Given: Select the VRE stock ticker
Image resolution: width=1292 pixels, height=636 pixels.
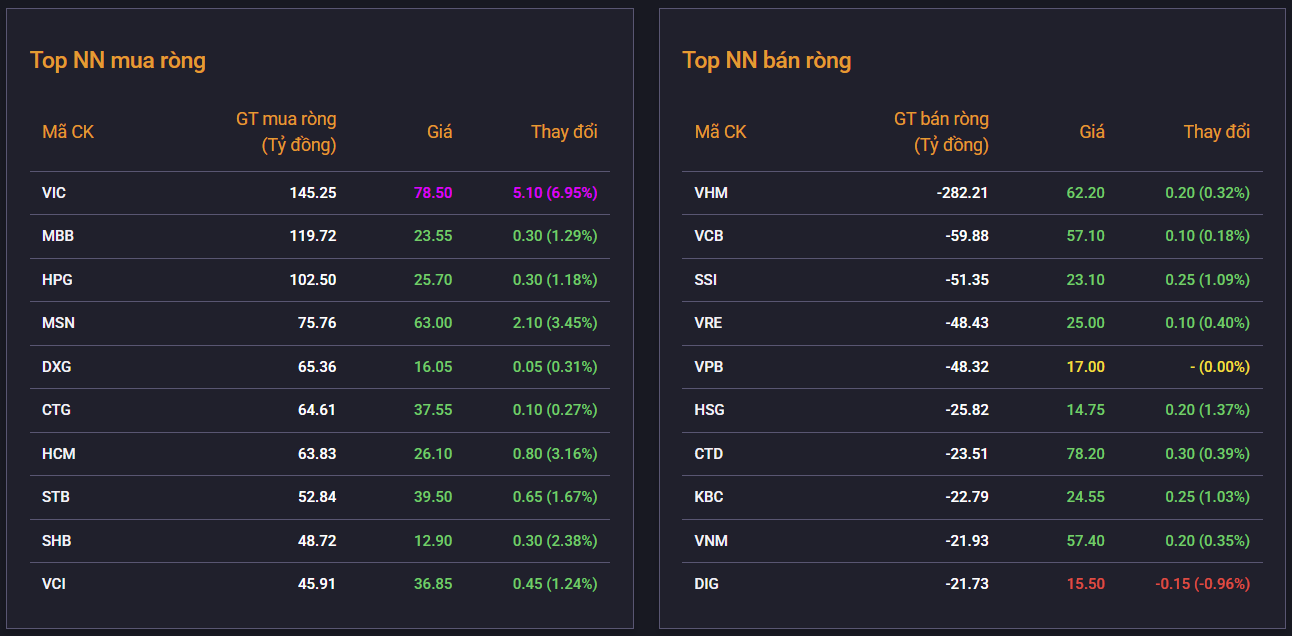Looking at the screenshot, I should (708, 323).
